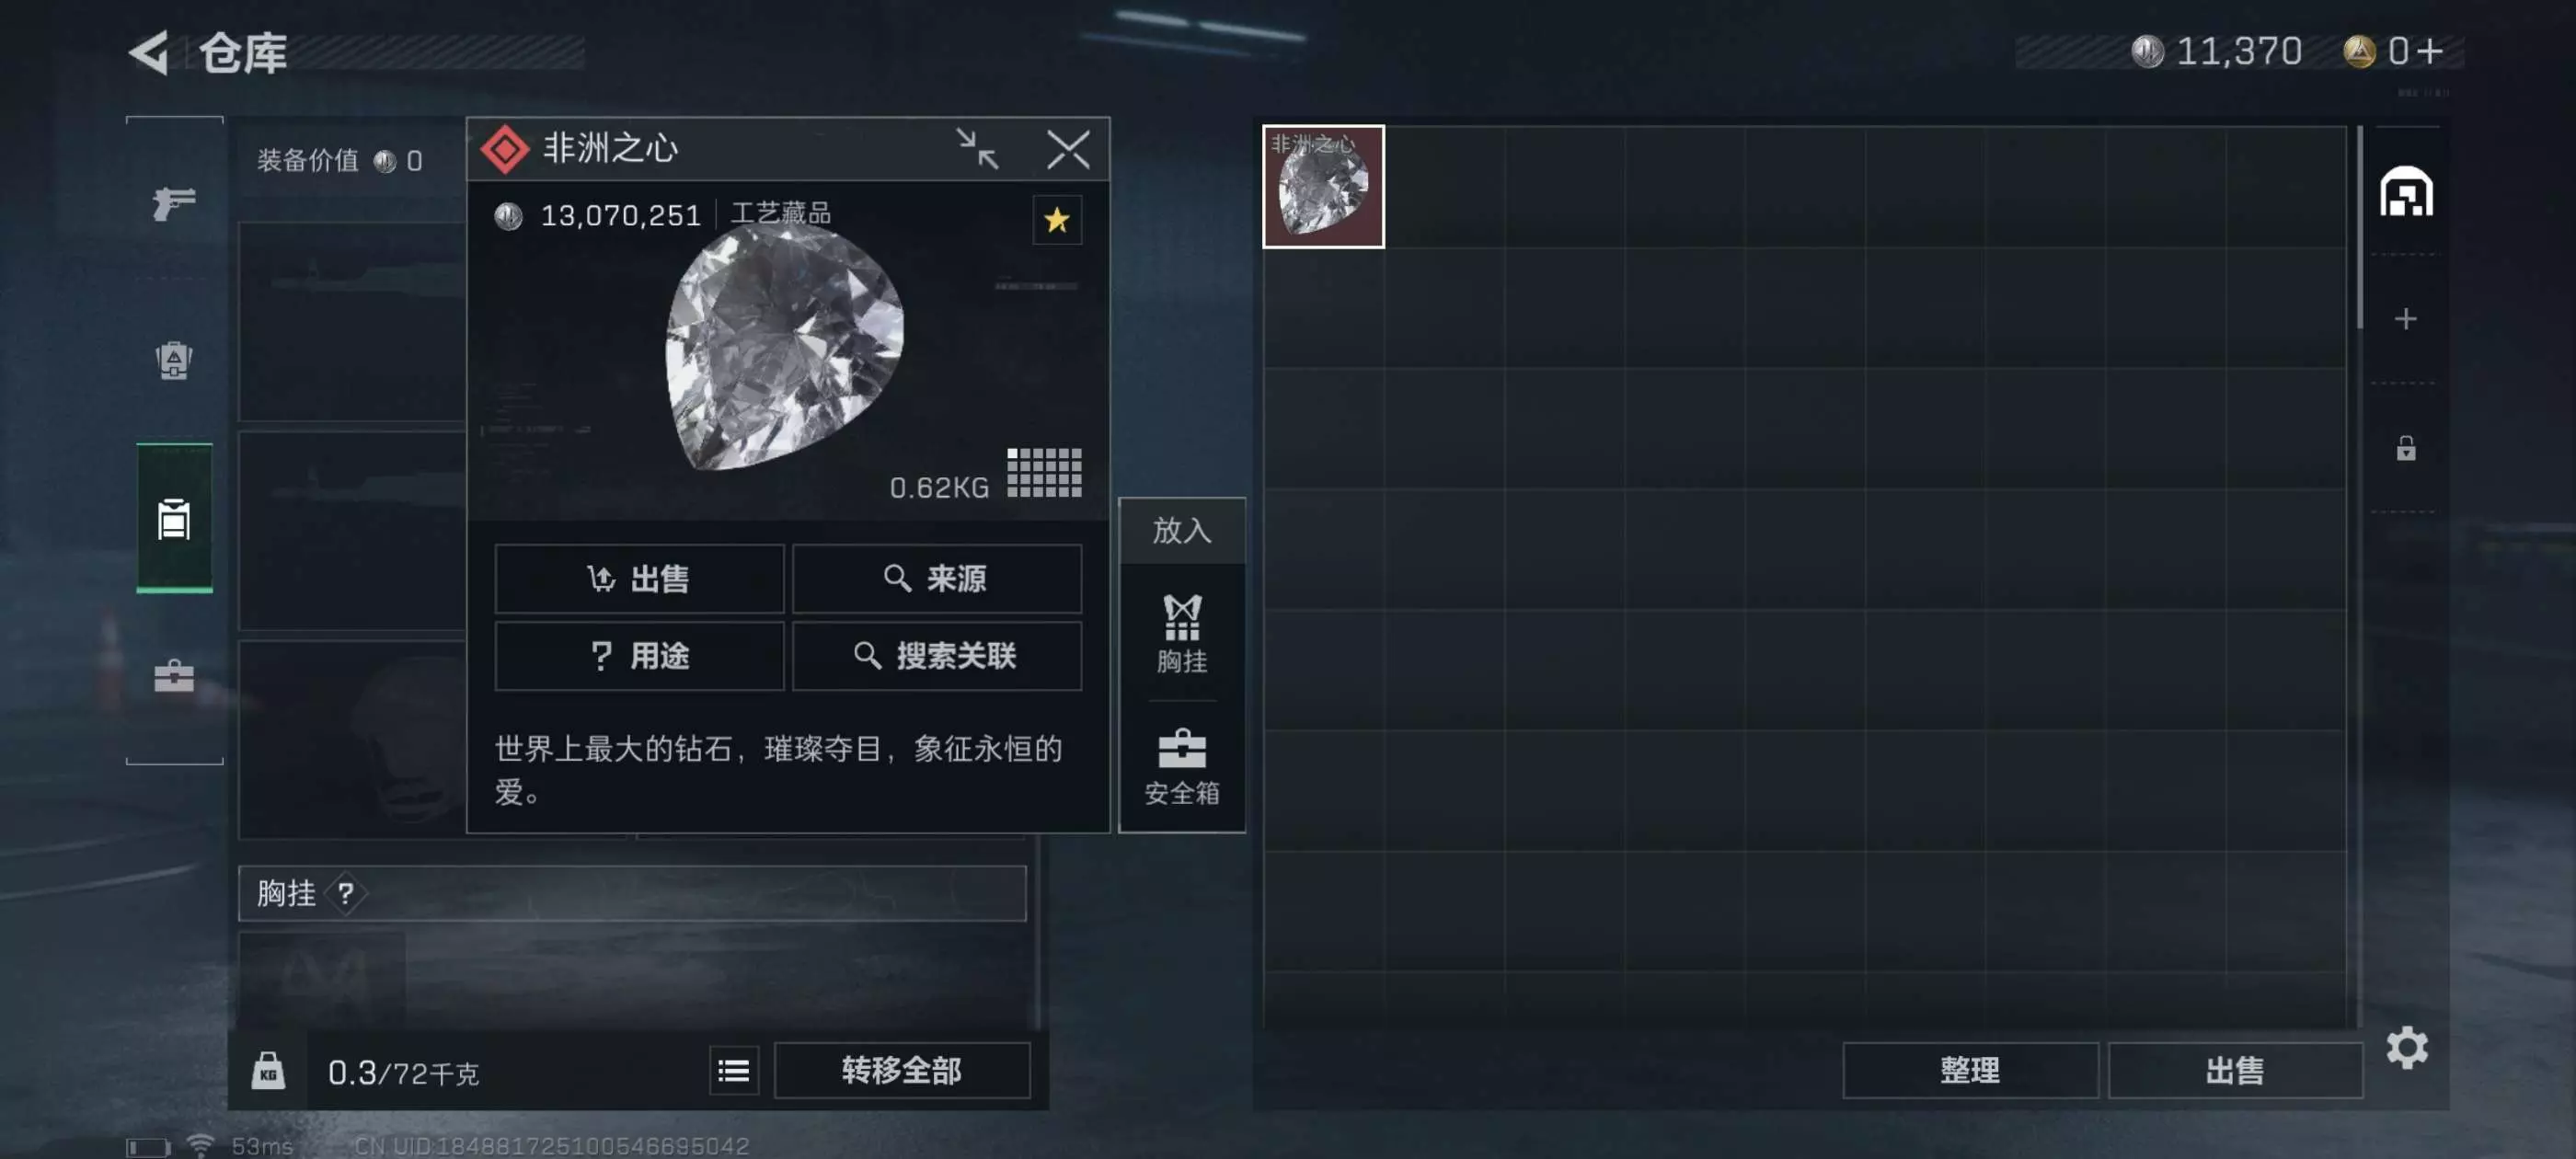Open the 胸挂 help question mark
2576x1159 pixels.
pos(345,893)
